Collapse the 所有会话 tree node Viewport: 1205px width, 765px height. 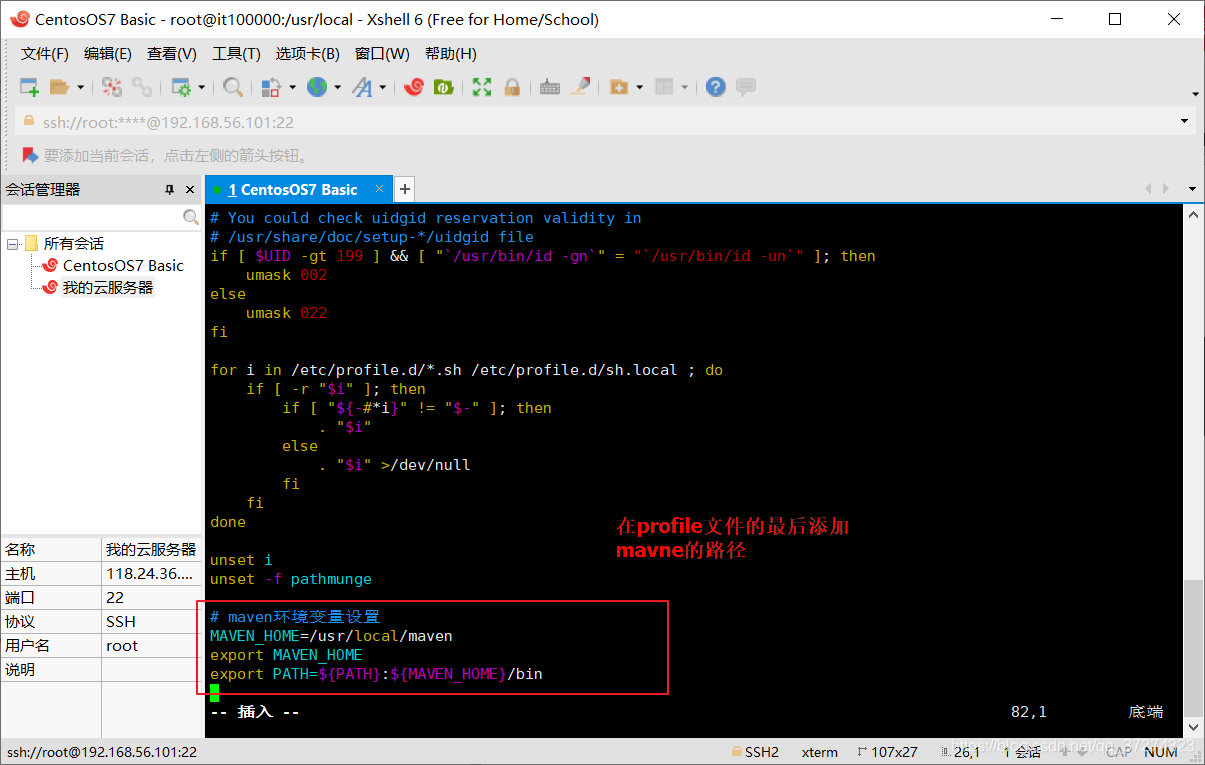(x=12, y=244)
